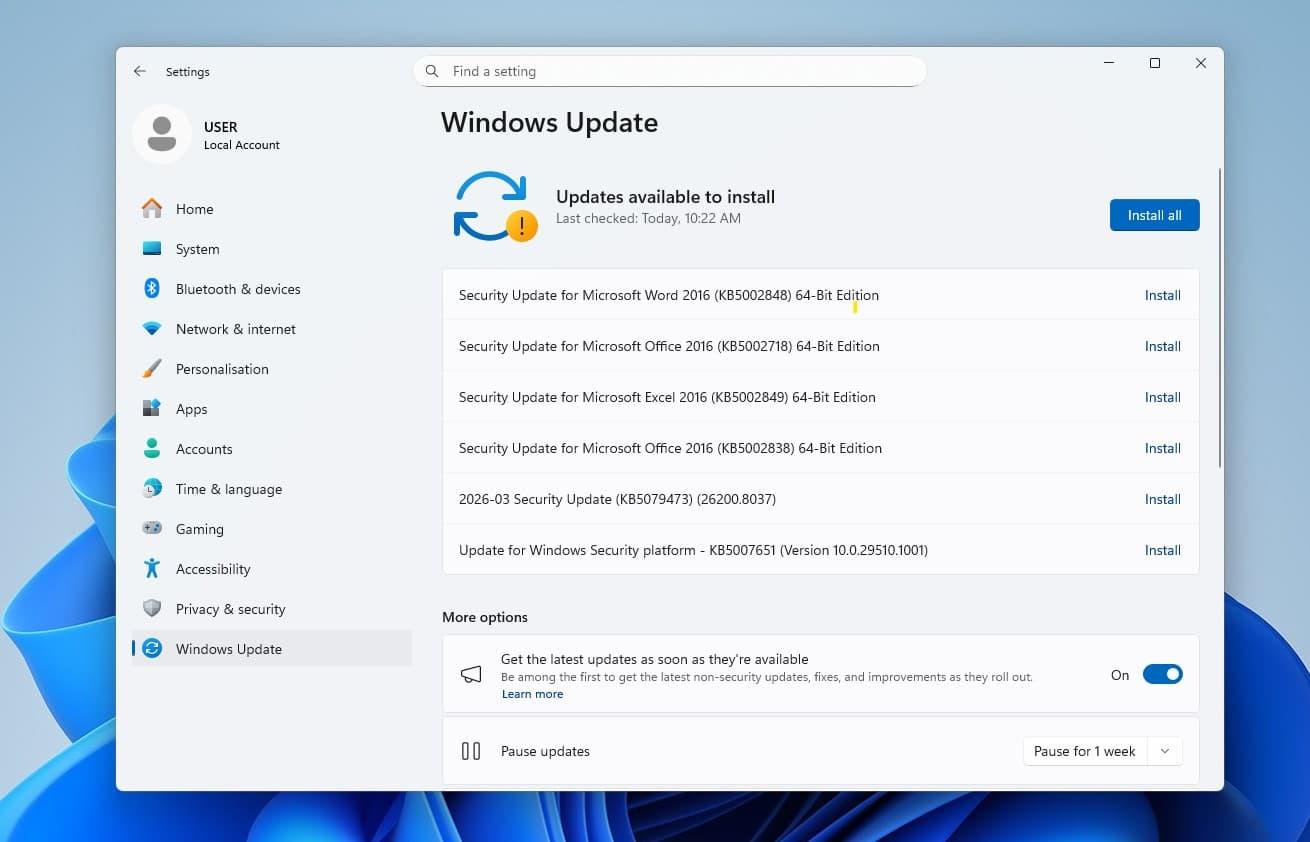
Task: Open the Home page via house icon
Action: point(152,209)
